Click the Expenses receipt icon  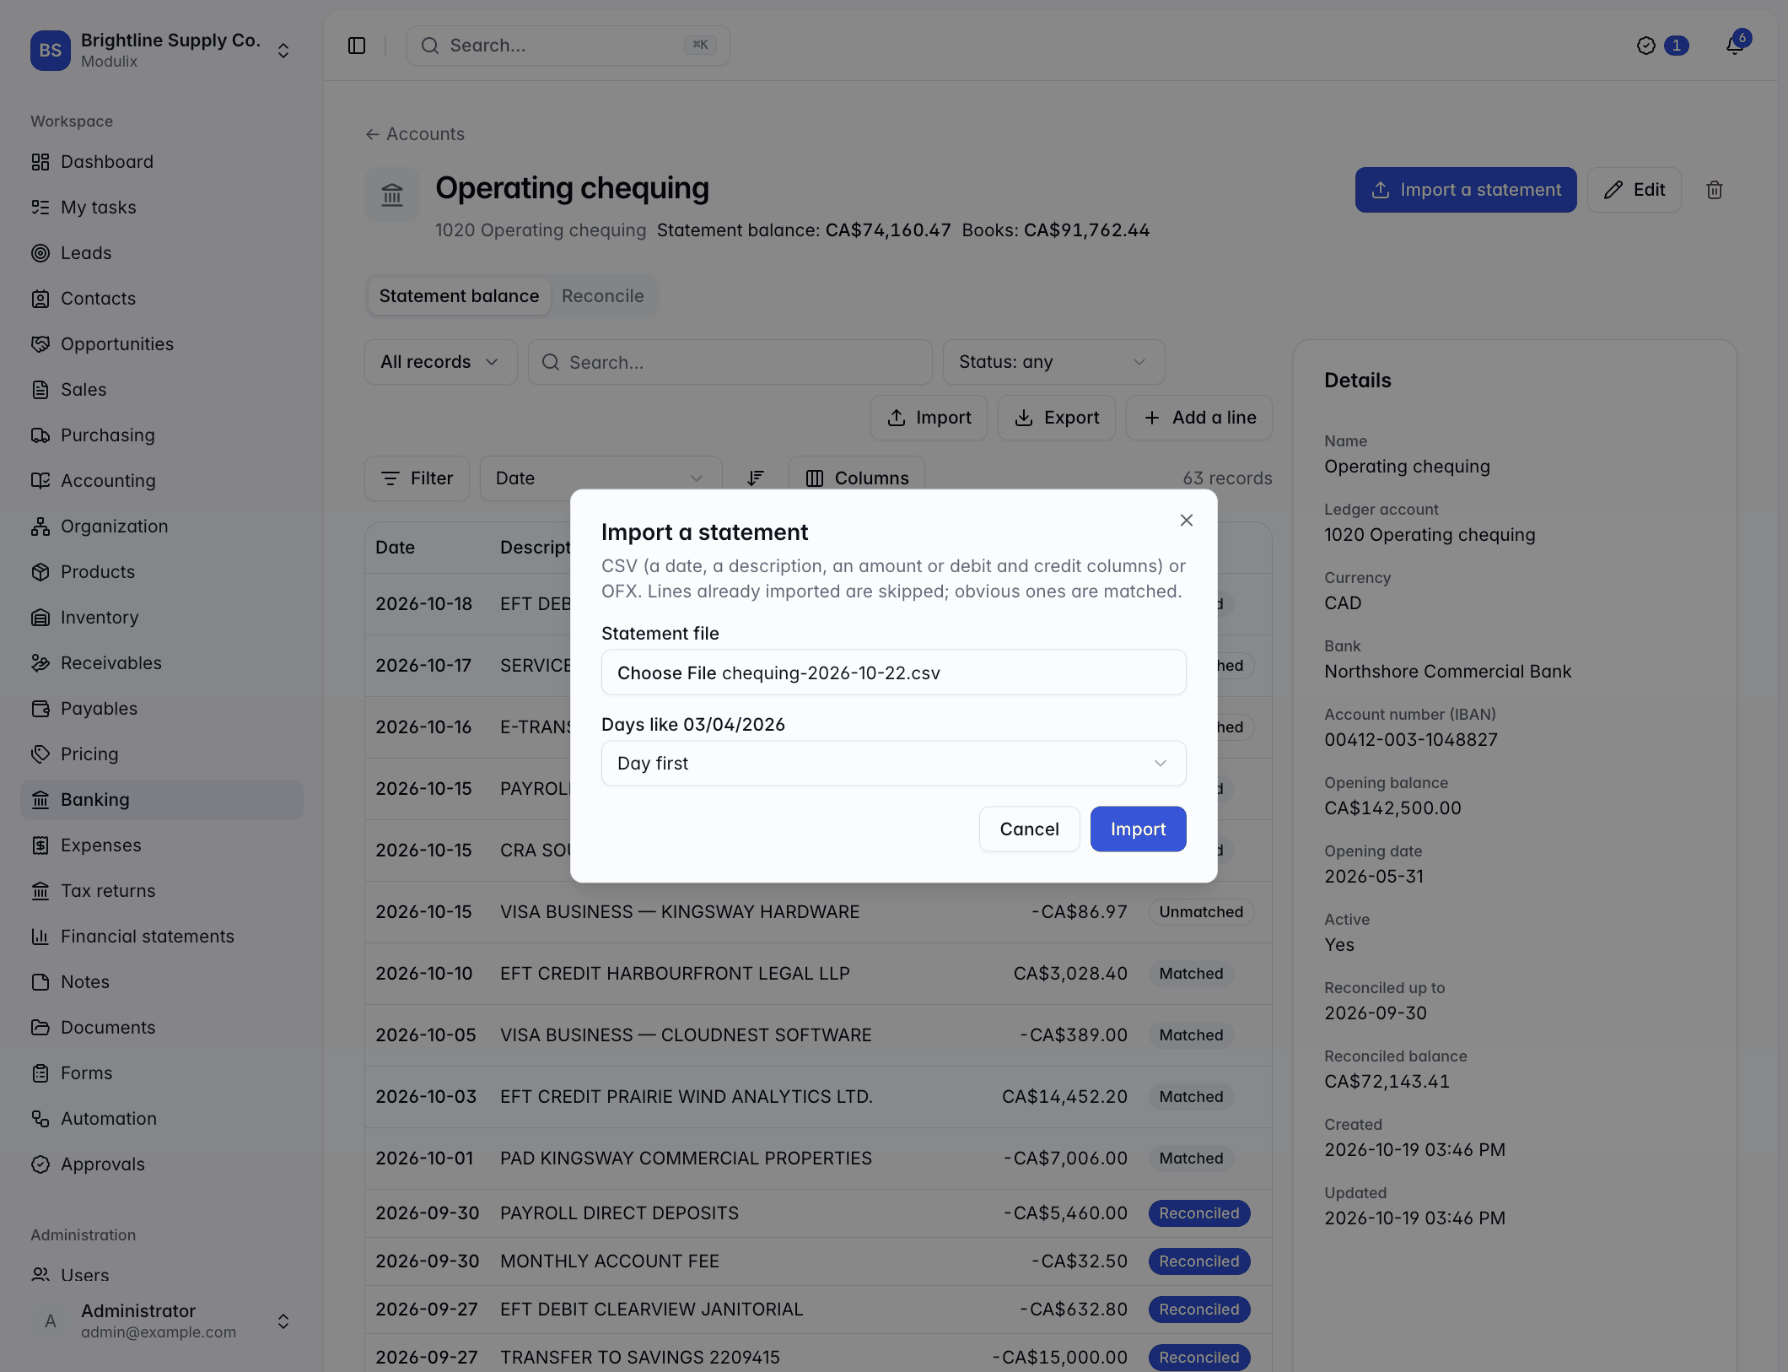(40, 845)
